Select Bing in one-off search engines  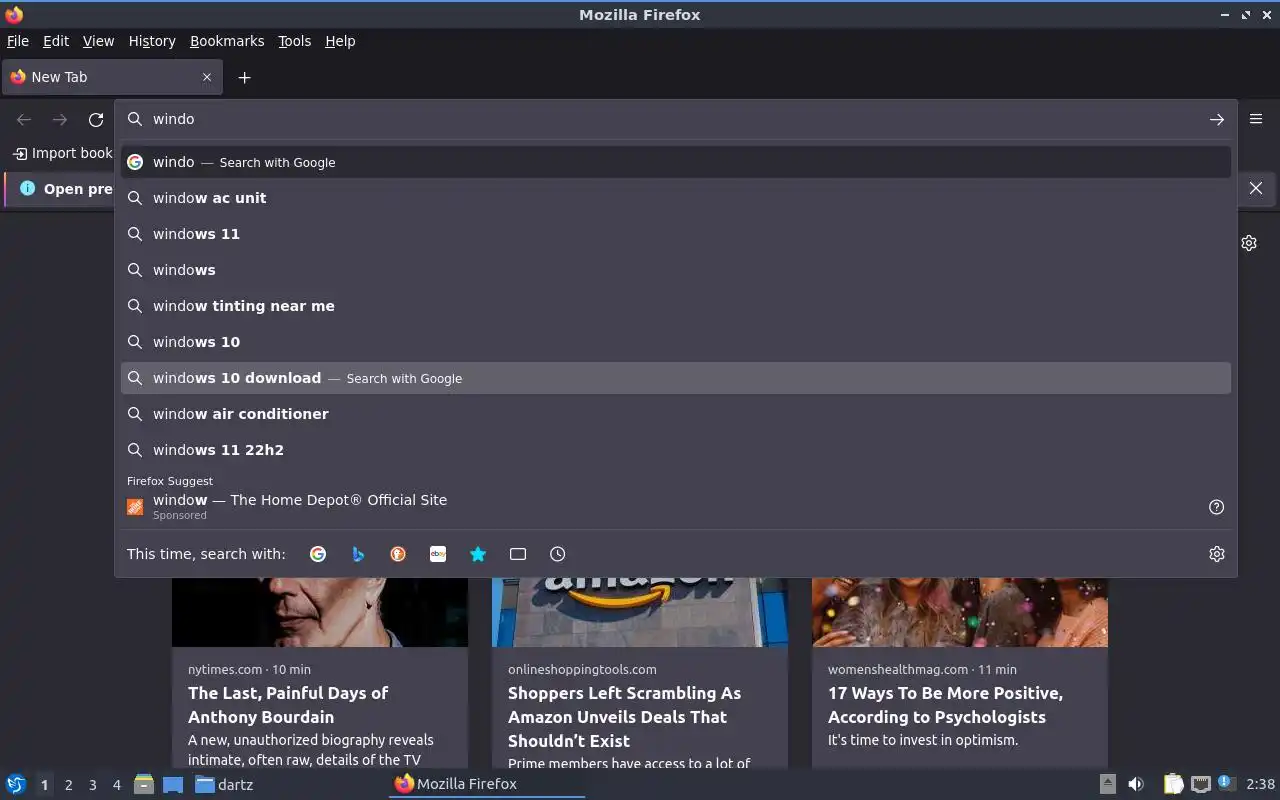click(358, 554)
